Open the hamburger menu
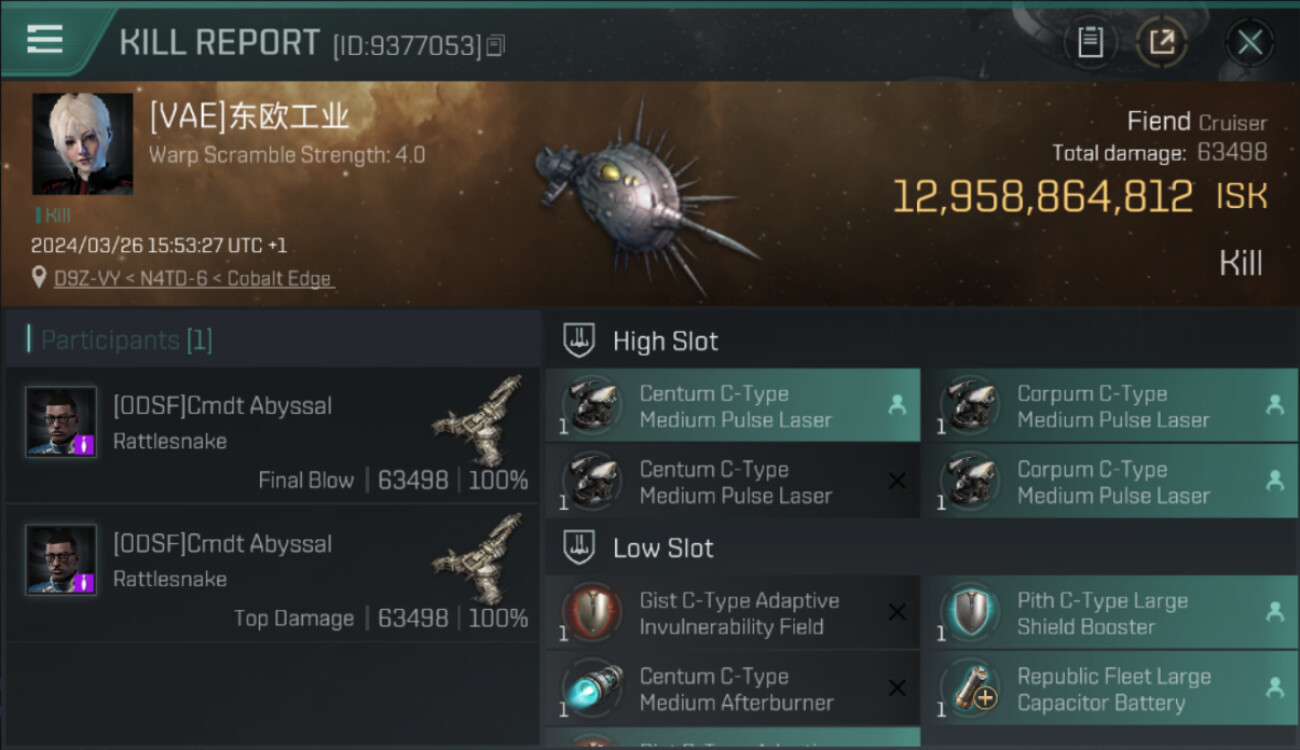Viewport: 1300px width, 750px height. [45, 40]
